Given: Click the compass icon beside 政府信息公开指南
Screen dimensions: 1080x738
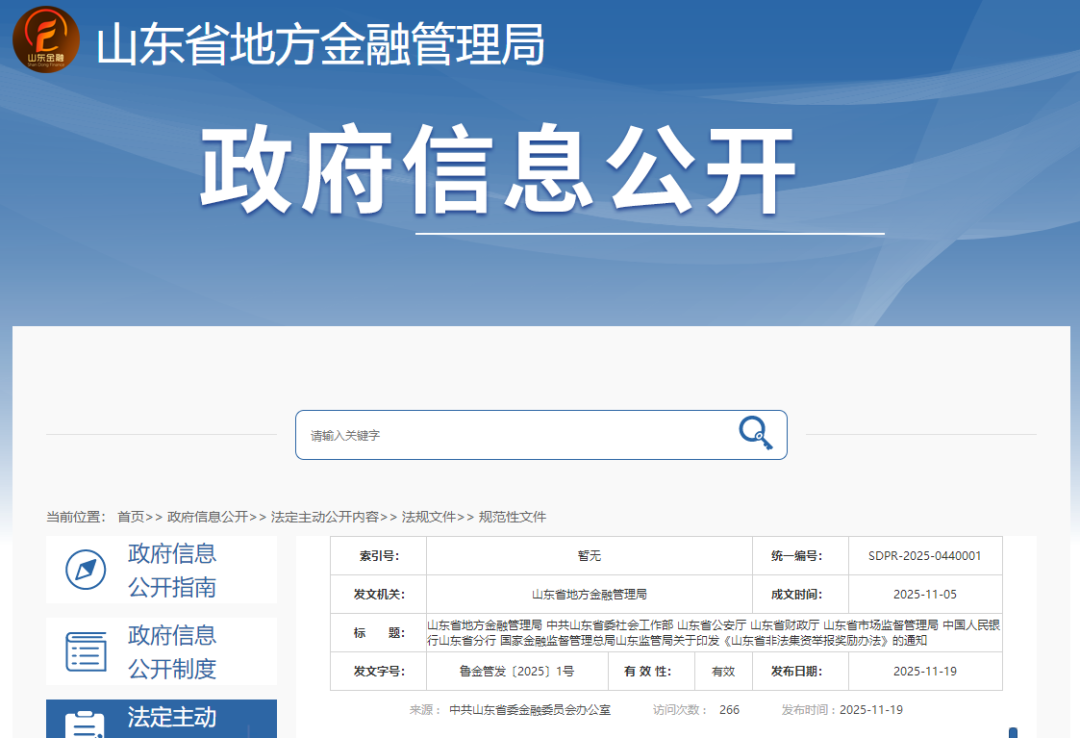Looking at the screenshot, I should click(88, 569).
